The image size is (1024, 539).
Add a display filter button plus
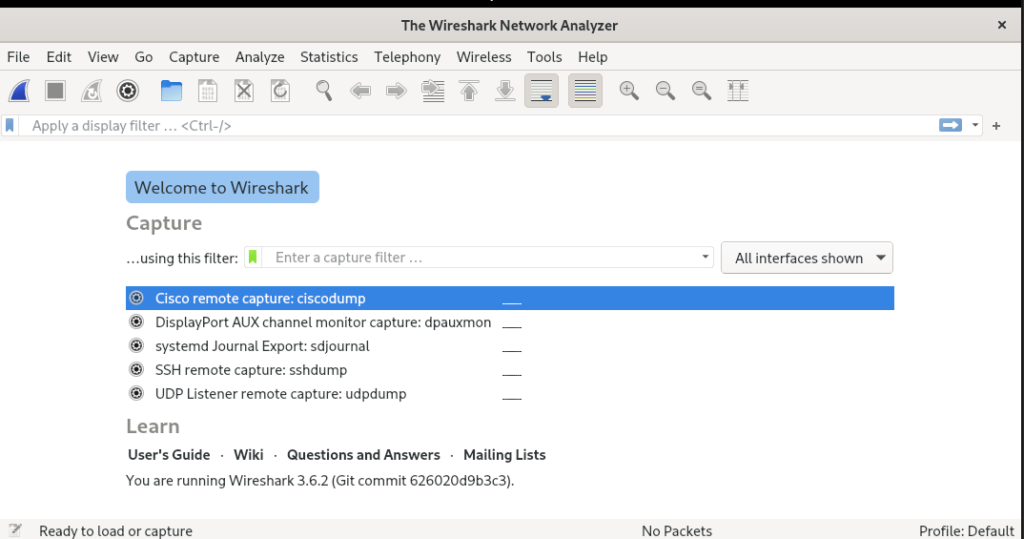(x=996, y=126)
